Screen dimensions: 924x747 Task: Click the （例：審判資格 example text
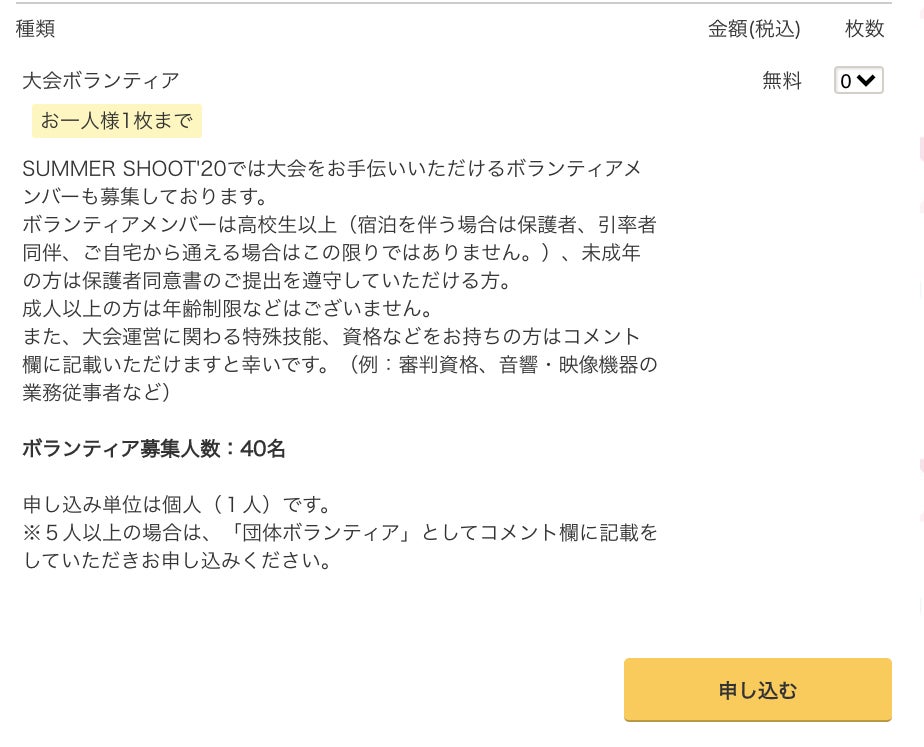click(432, 365)
